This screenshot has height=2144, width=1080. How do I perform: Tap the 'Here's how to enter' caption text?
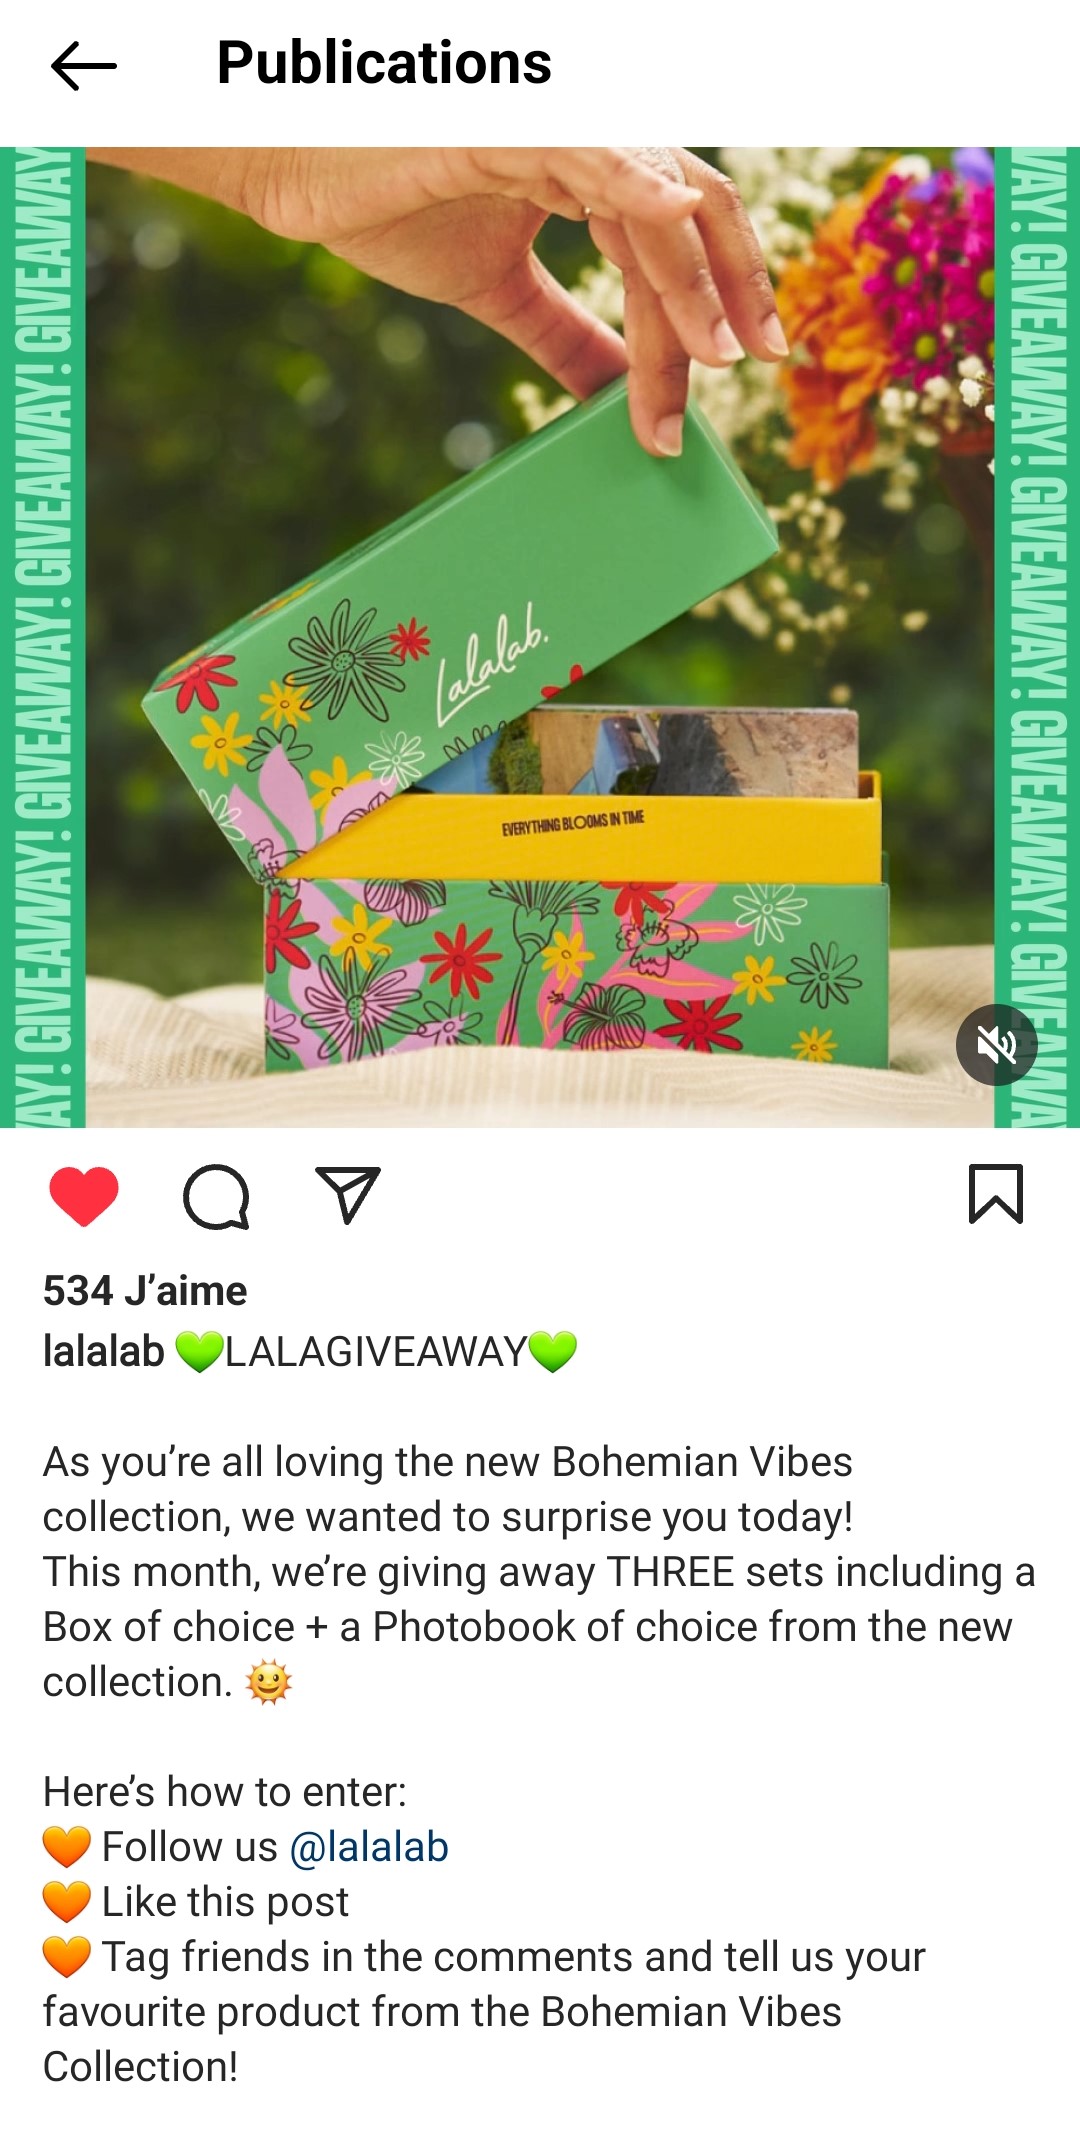pos(225,1792)
